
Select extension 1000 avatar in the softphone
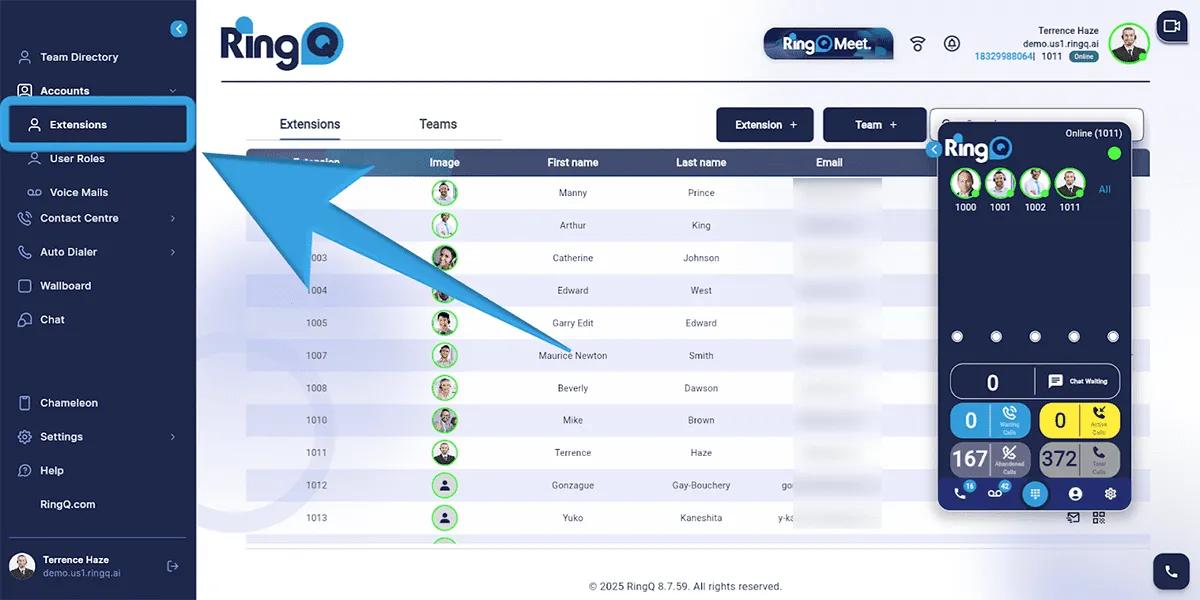(965, 183)
